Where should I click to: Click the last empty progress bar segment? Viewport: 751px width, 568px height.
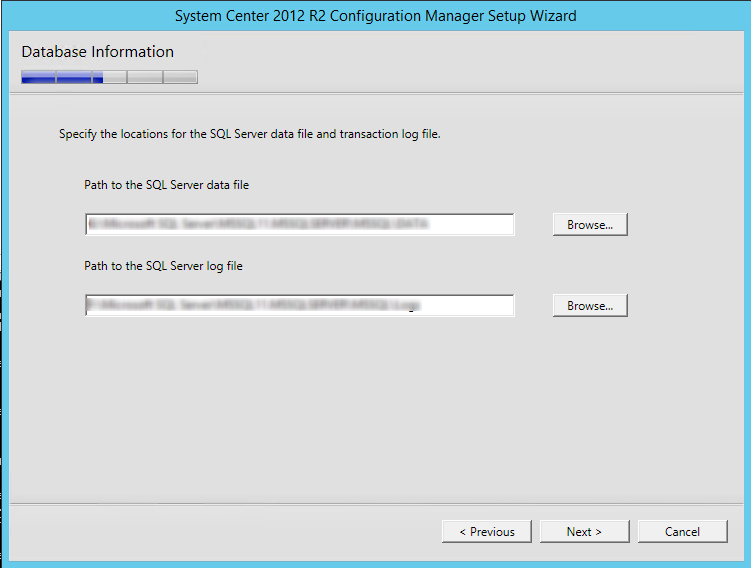[x=180, y=77]
